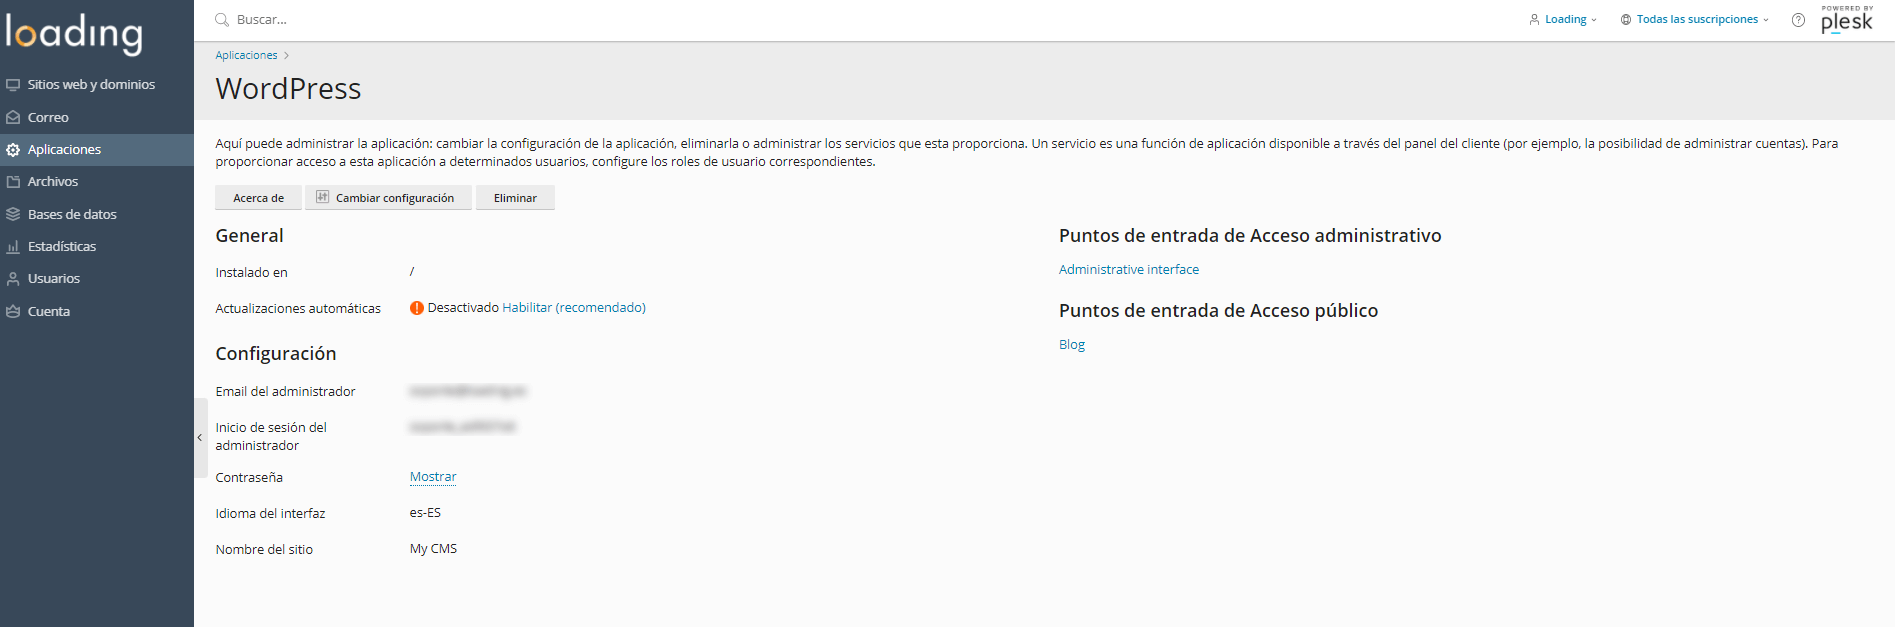
Task: Click the My CMS site name value
Action: point(433,548)
